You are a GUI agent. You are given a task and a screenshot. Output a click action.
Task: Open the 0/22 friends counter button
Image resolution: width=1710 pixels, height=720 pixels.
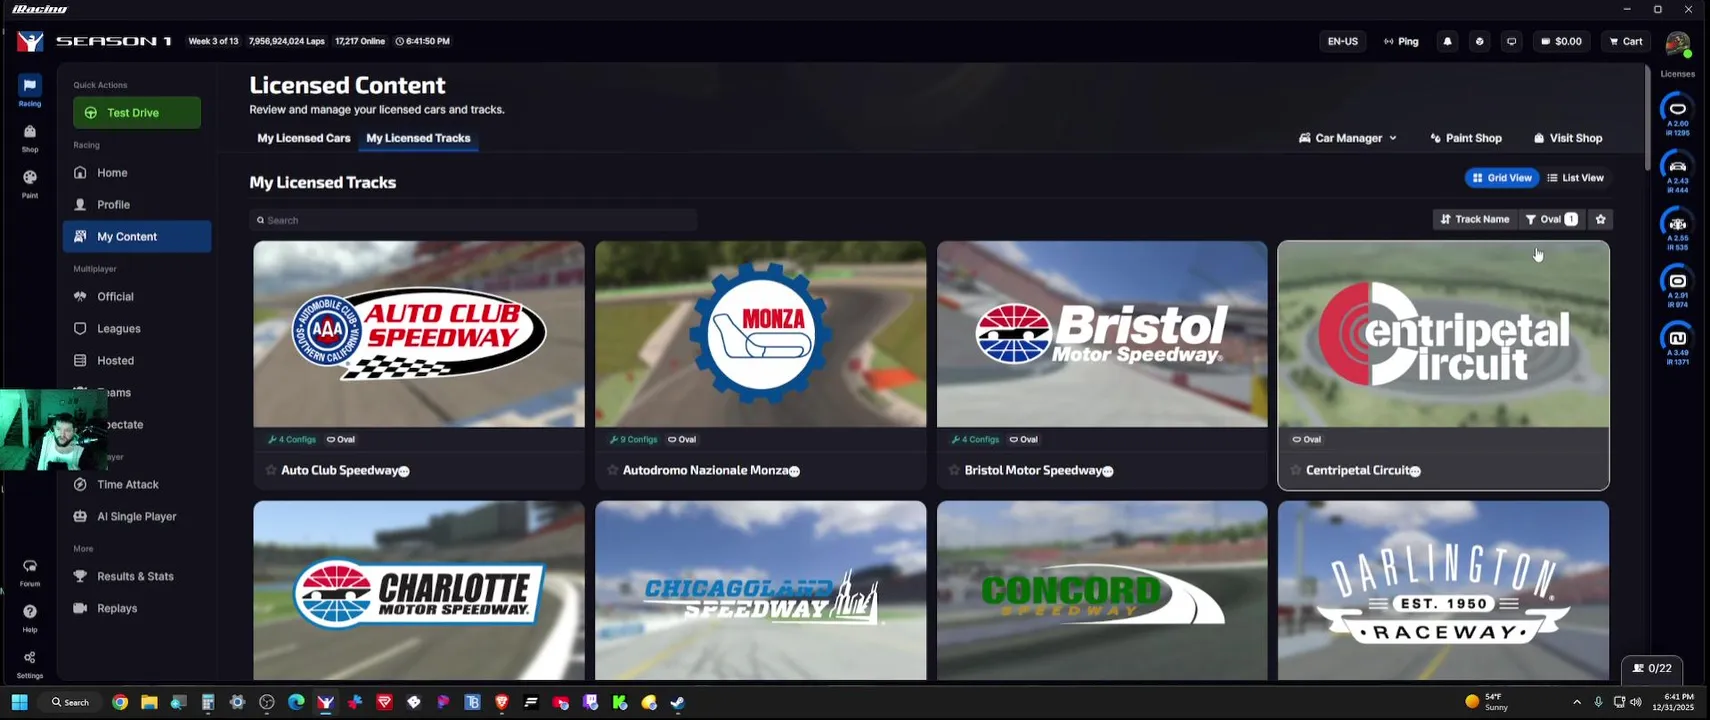pyautogui.click(x=1652, y=668)
